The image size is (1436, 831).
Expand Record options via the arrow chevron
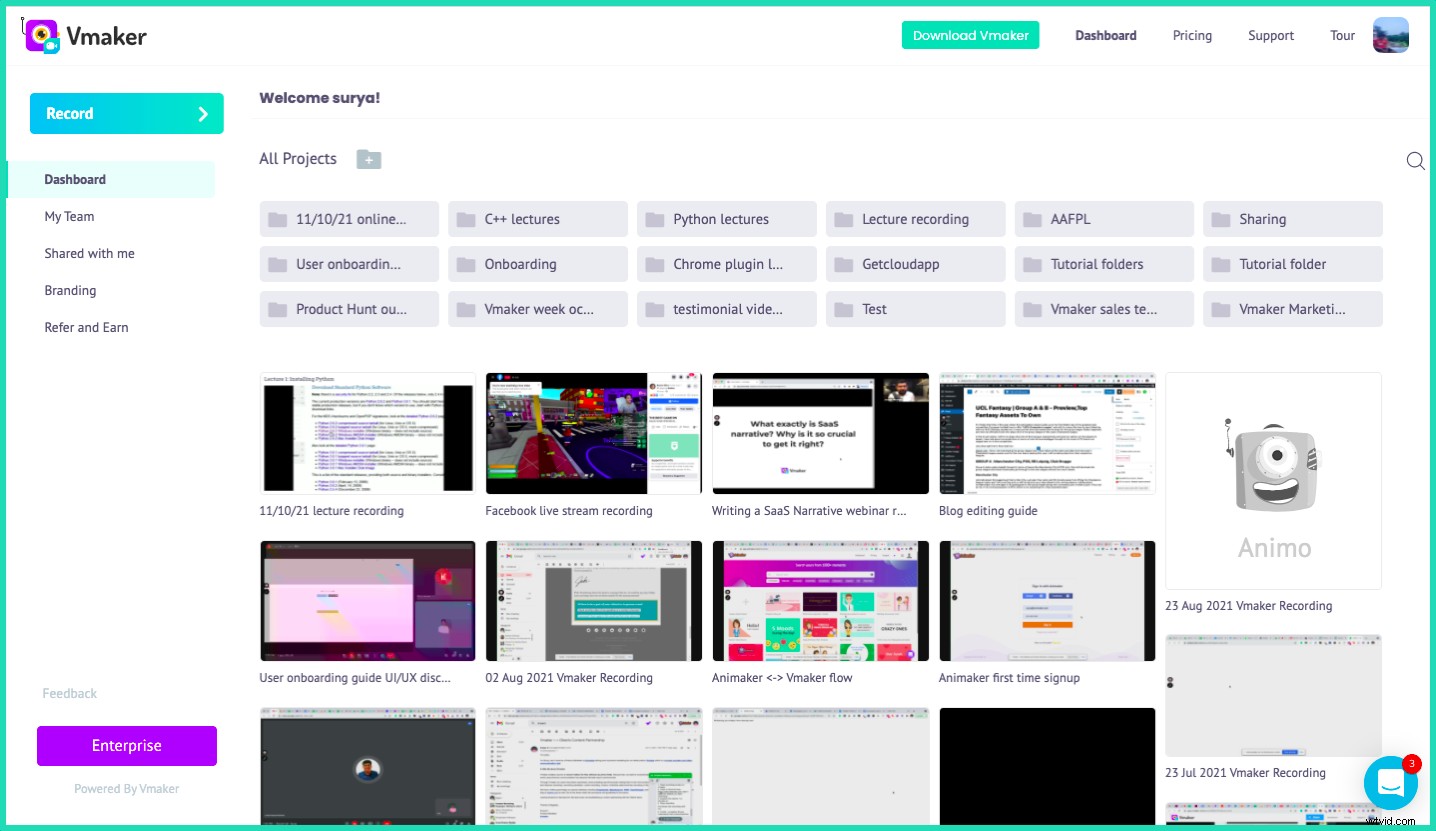(x=202, y=113)
